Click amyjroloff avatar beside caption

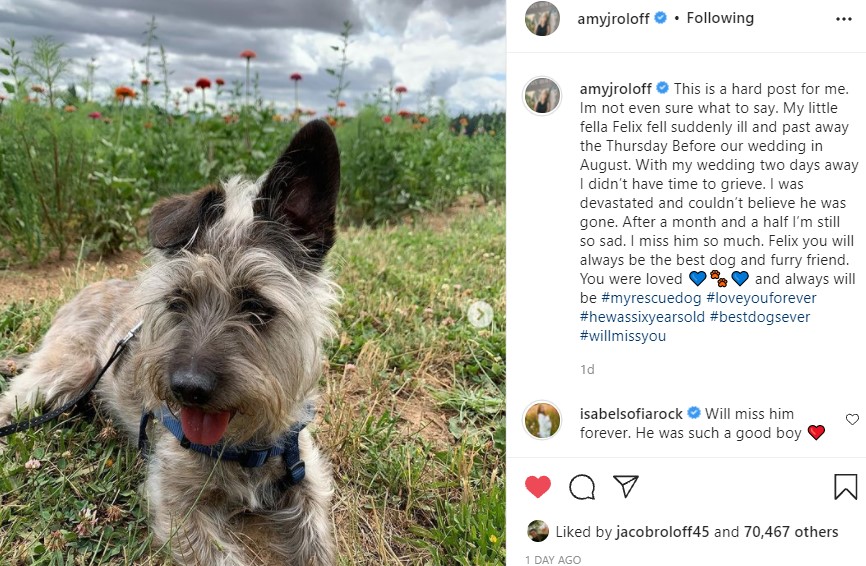[542, 96]
